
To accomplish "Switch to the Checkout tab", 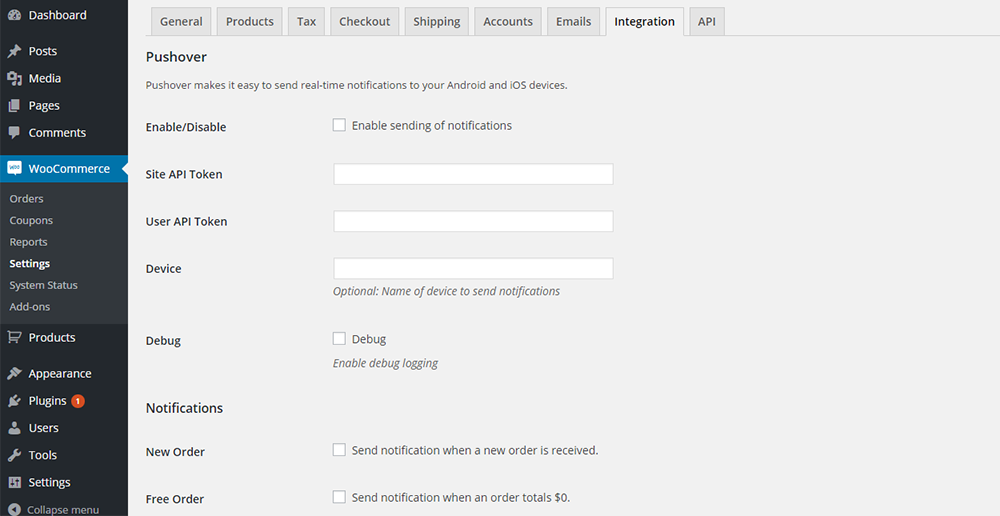I will tap(364, 22).
